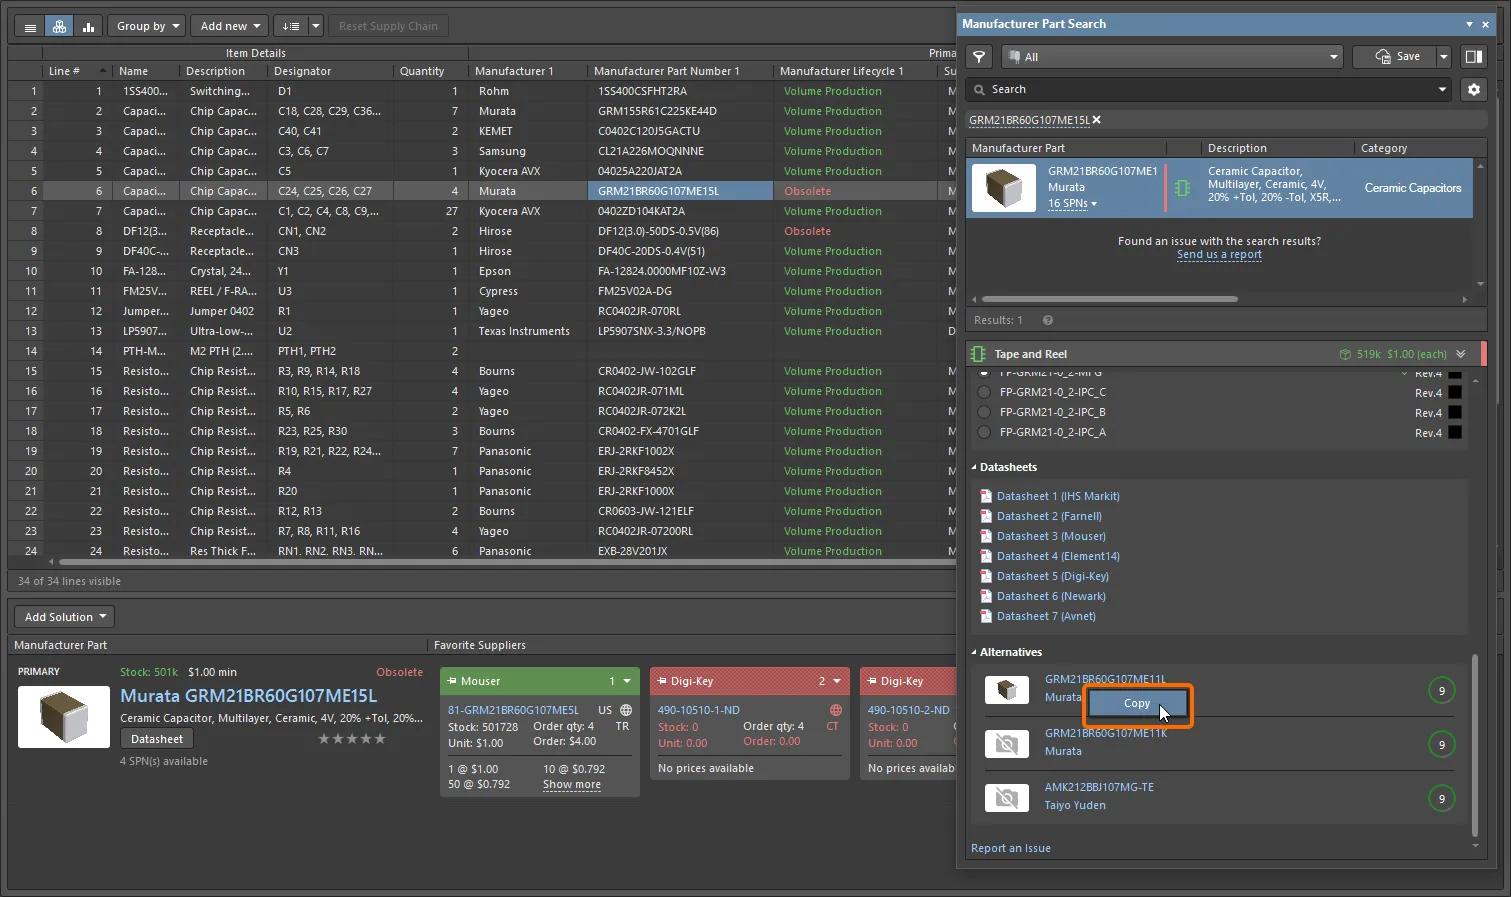1511x897 pixels.
Task: Collapse the Datasheets section
Action: pyautogui.click(x=975, y=468)
